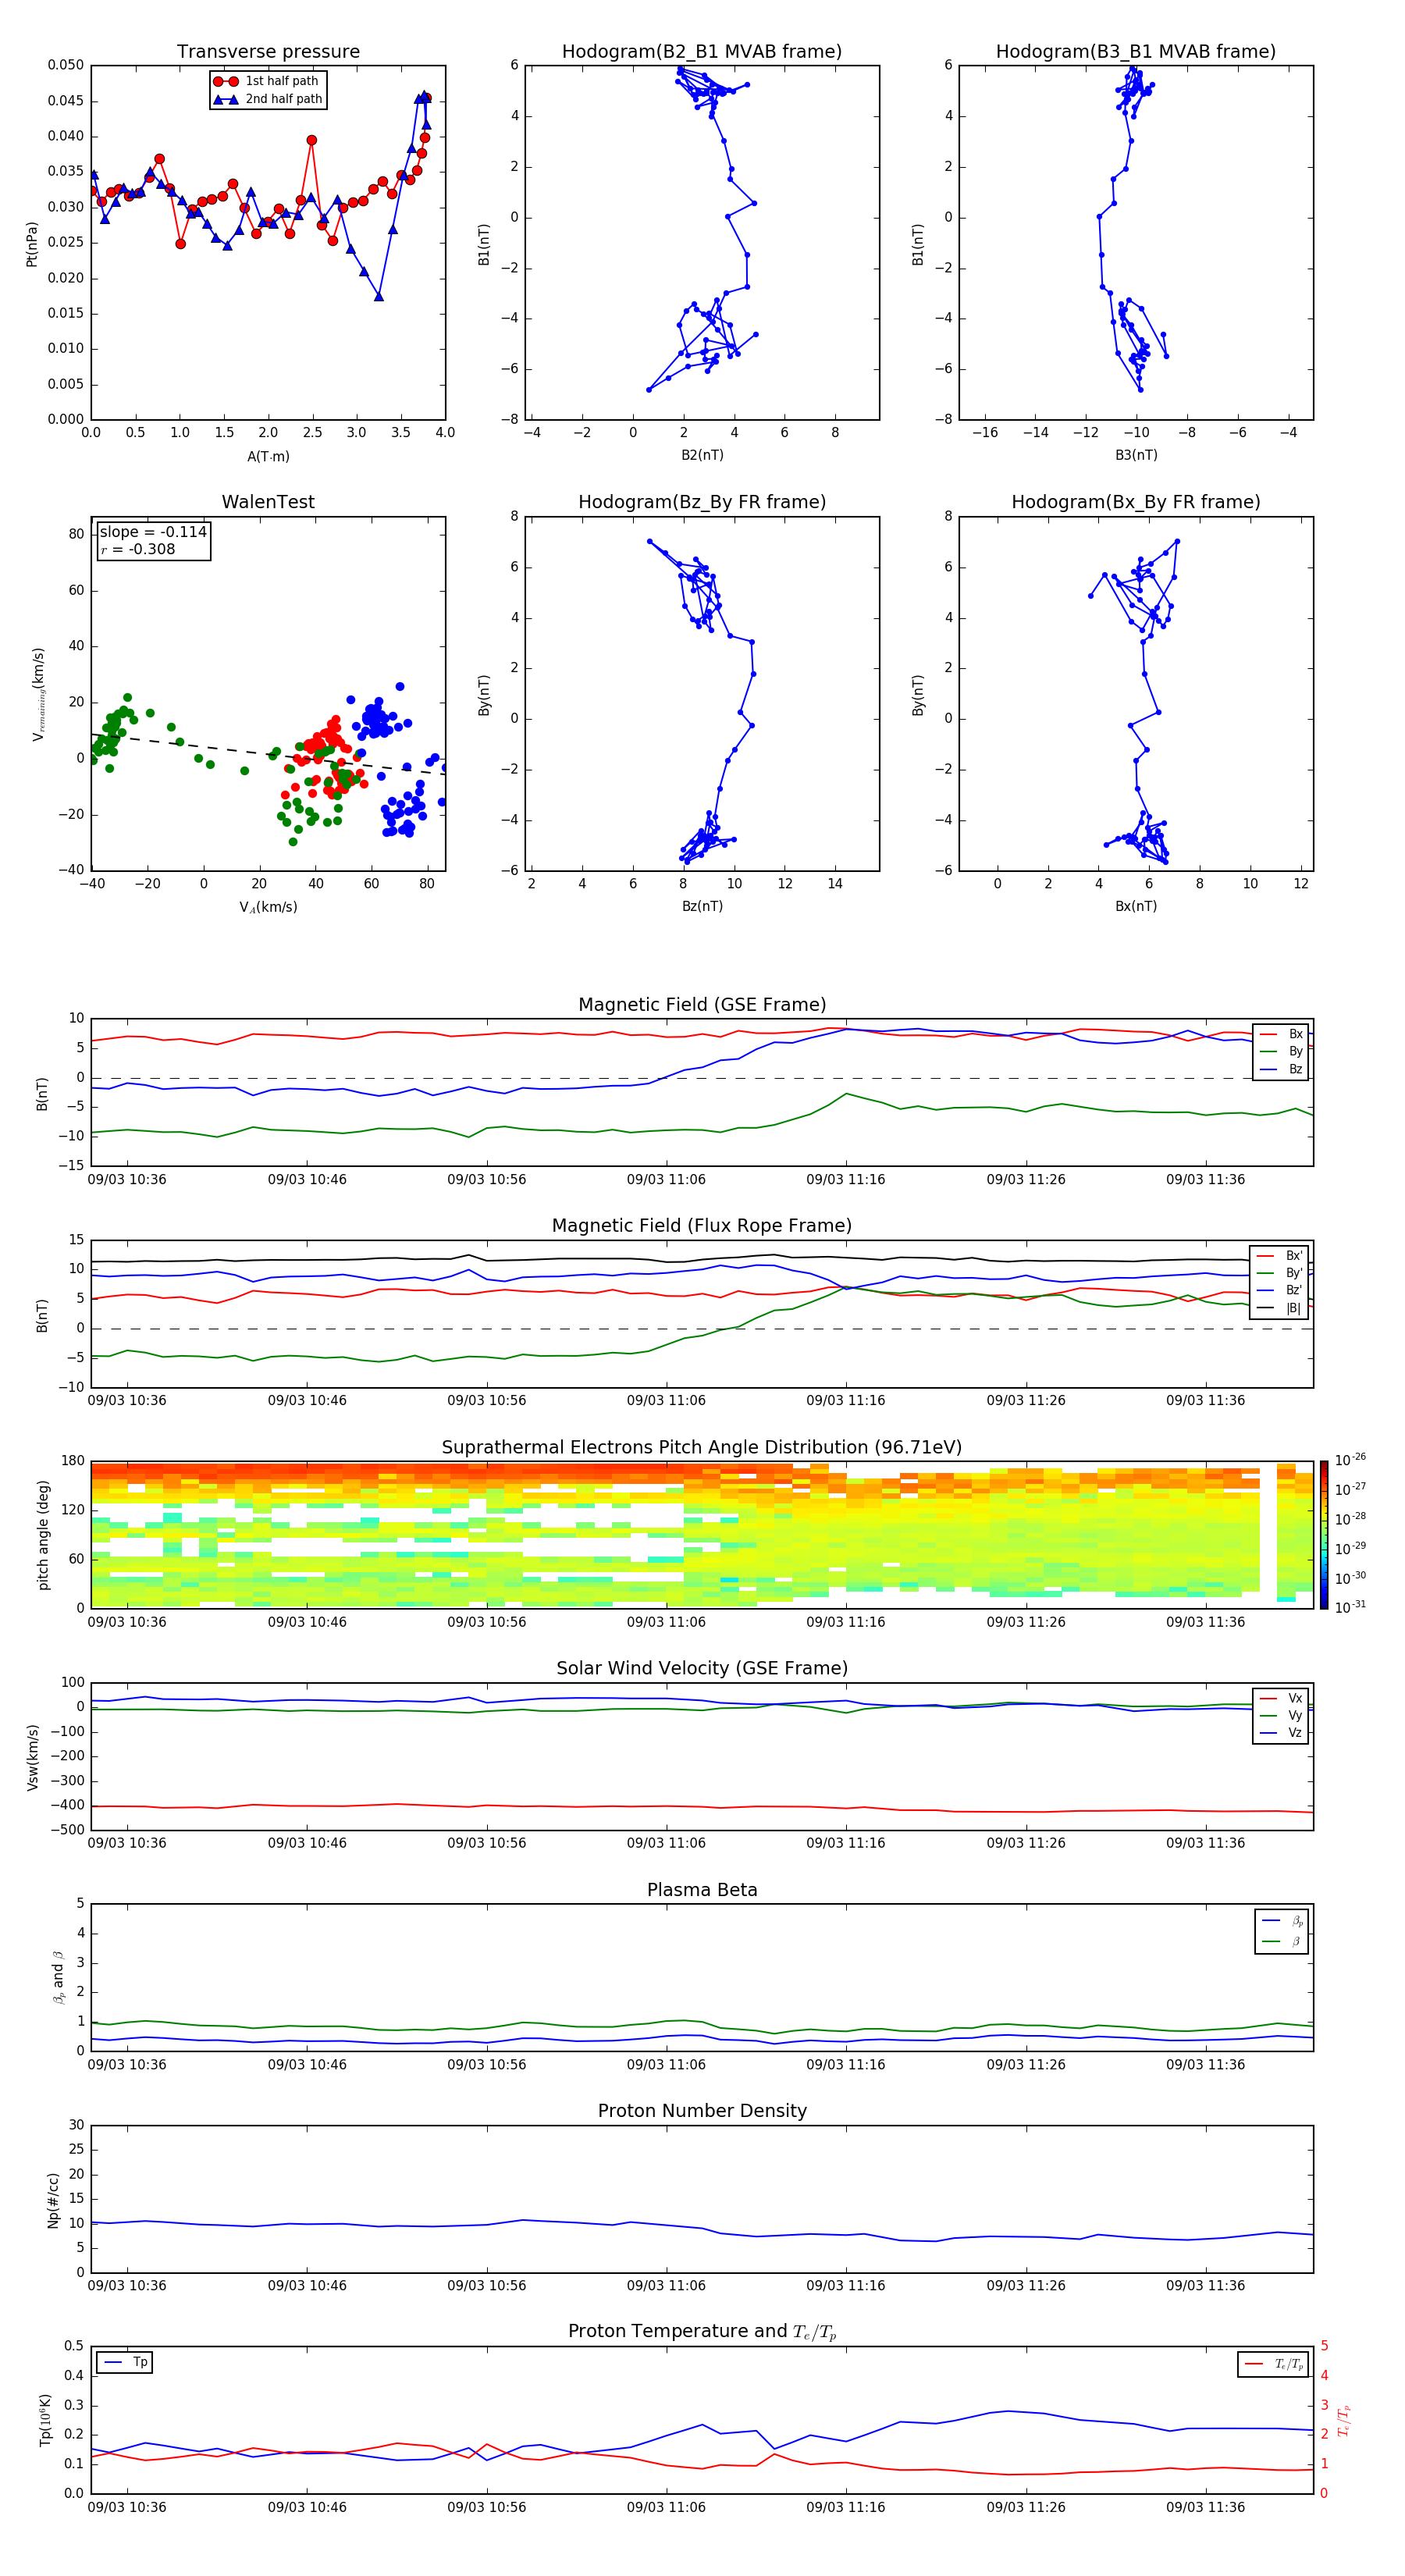This screenshot has width=1405, height=2576.
Task: Click the 'slope = -0.114' annotation
Action: pos(153,532)
